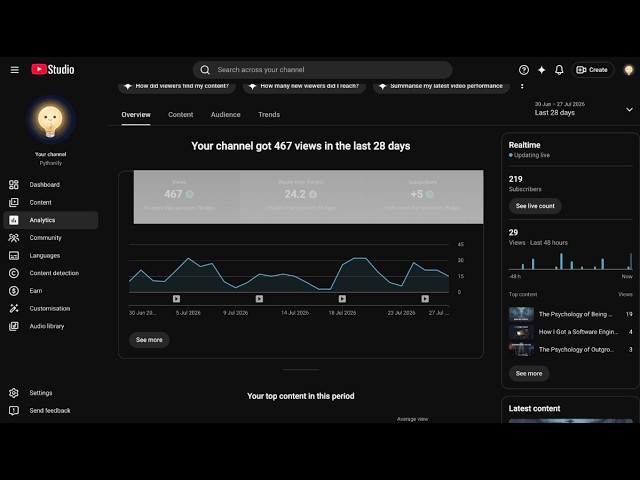Switch to the Audience tab

226,115
